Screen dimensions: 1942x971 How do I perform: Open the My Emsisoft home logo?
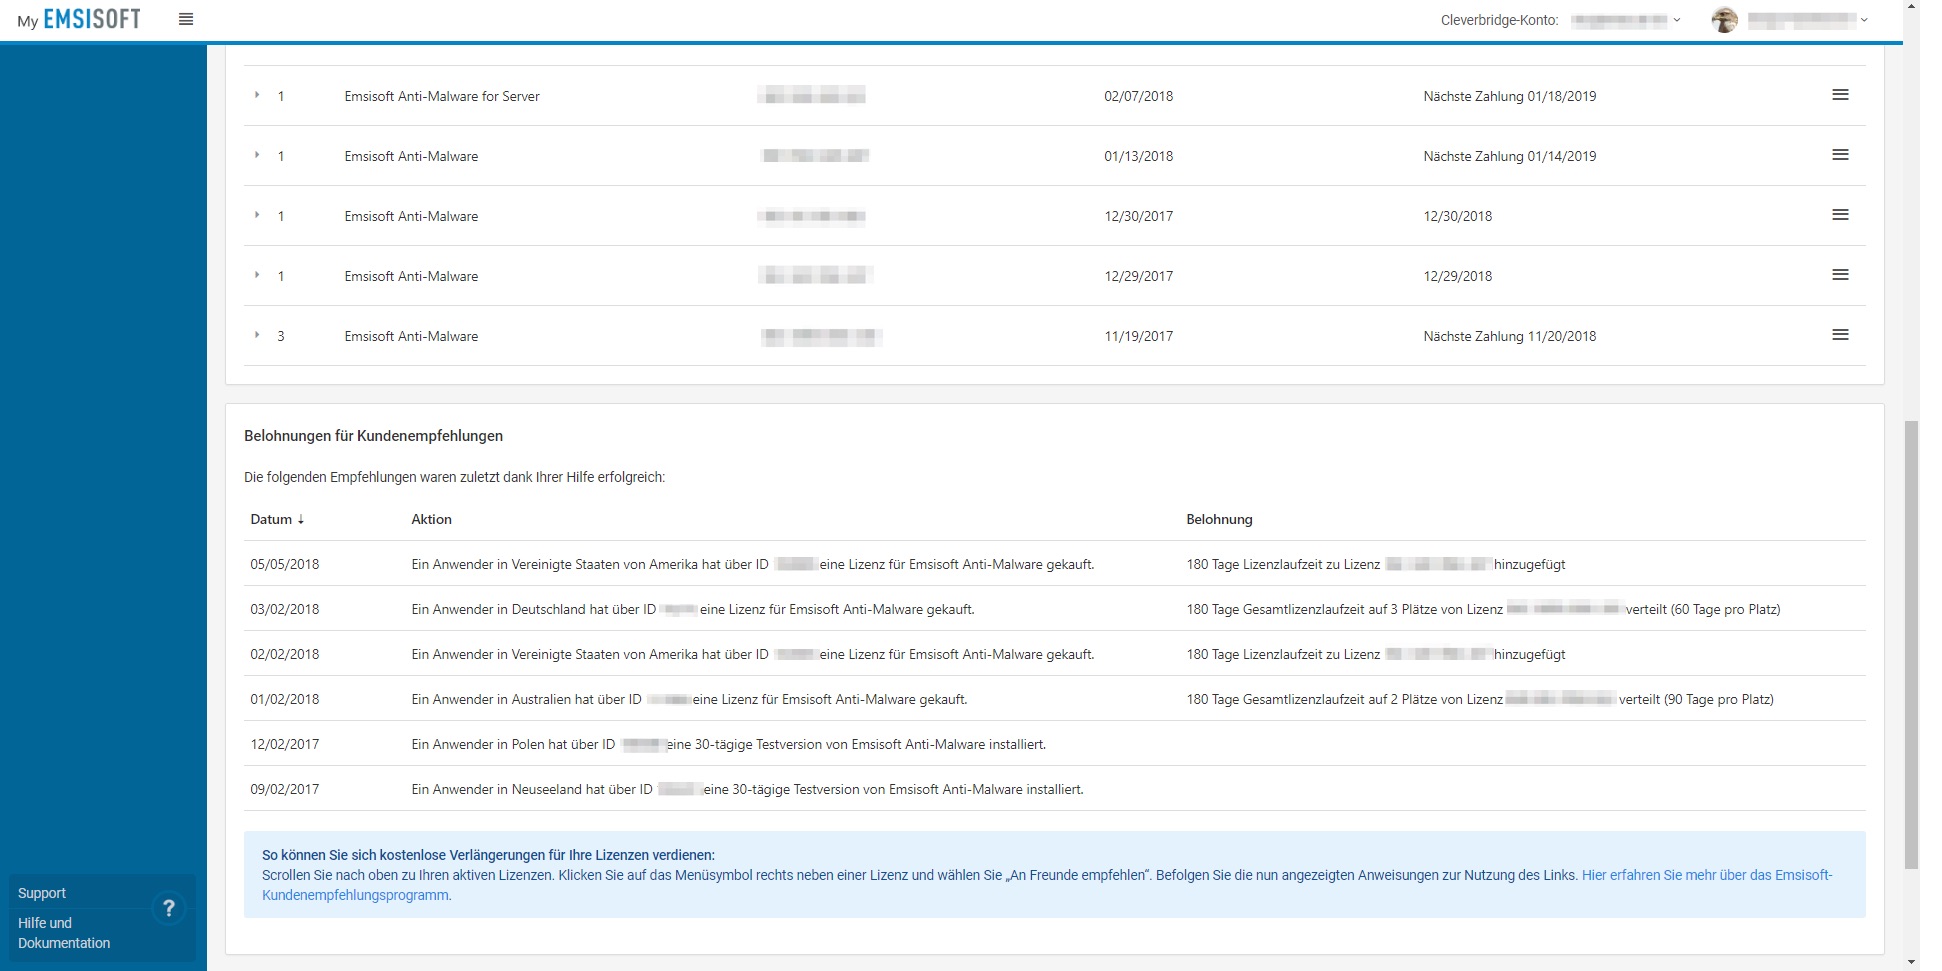pyautogui.click(x=79, y=19)
